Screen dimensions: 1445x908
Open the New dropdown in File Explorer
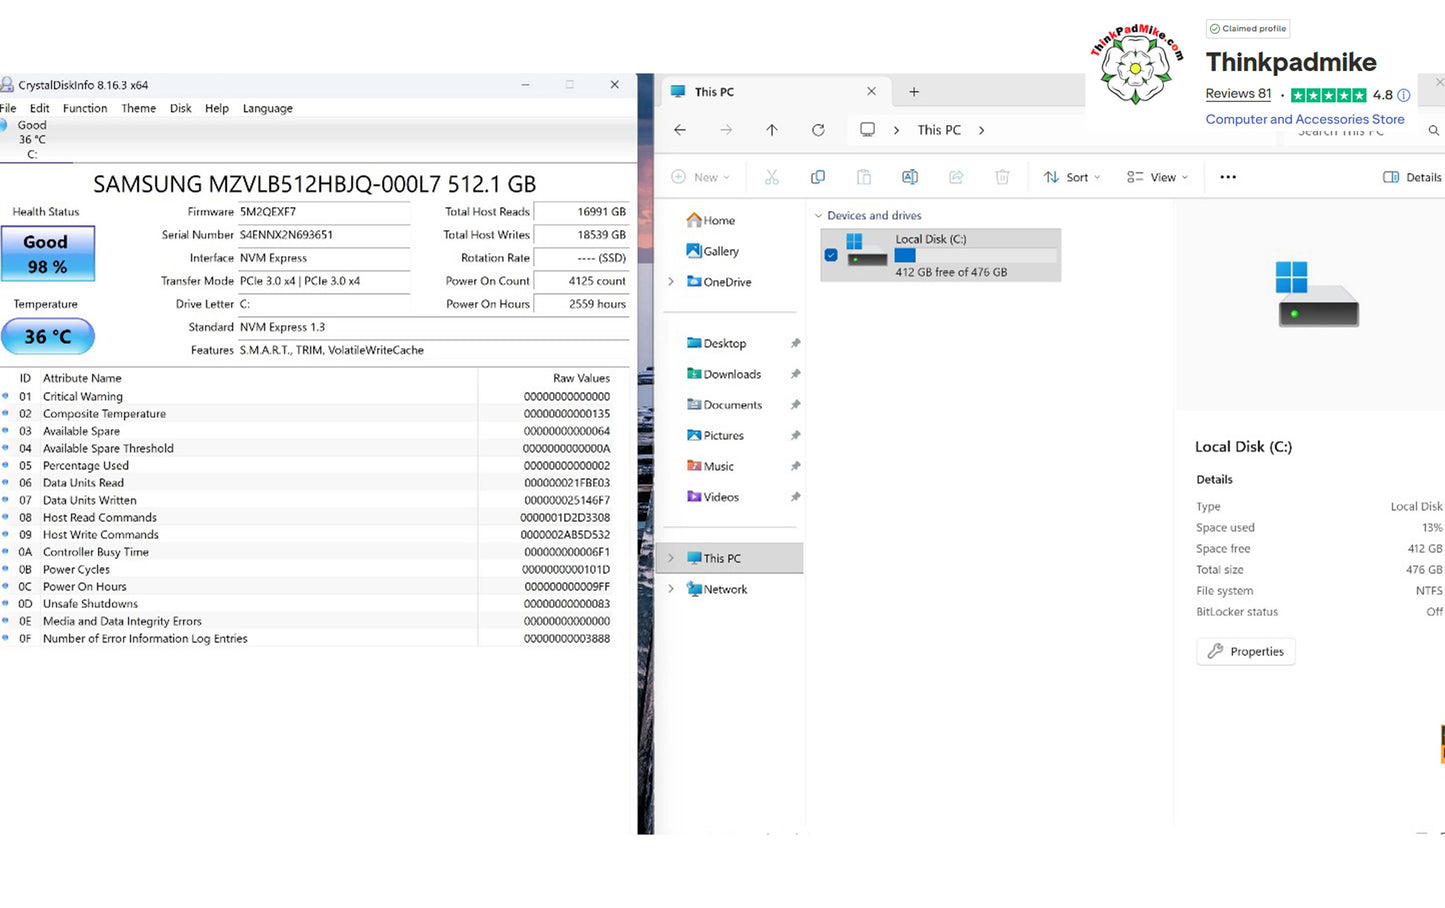coord(700,177)
